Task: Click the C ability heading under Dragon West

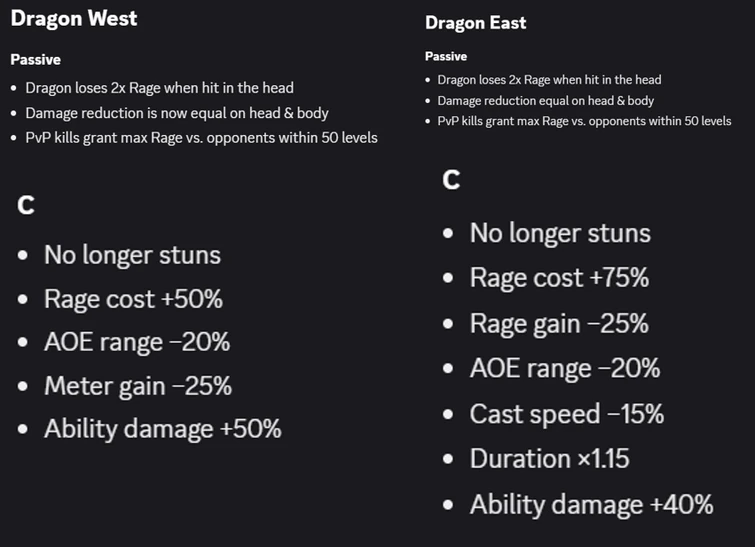Action: [27, 206]
